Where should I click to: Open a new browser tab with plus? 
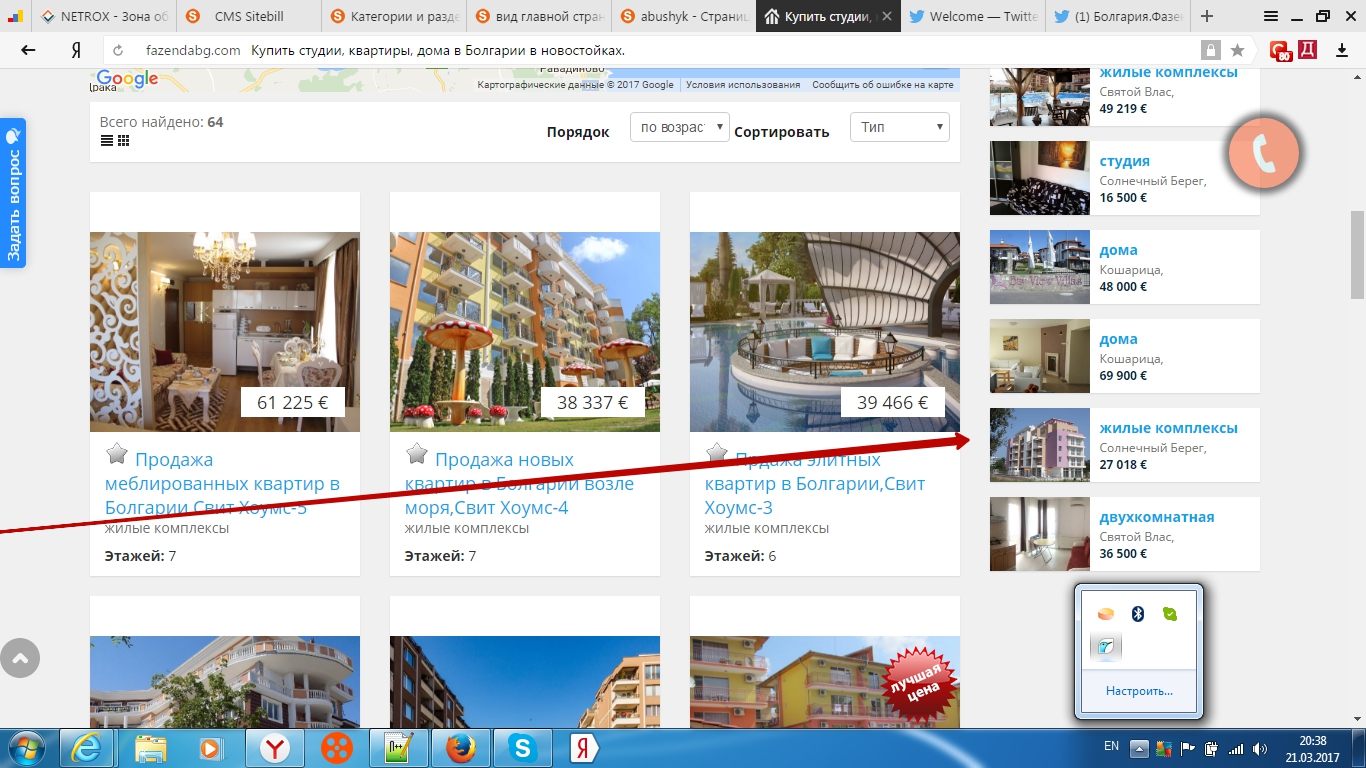pos(1207,16)
